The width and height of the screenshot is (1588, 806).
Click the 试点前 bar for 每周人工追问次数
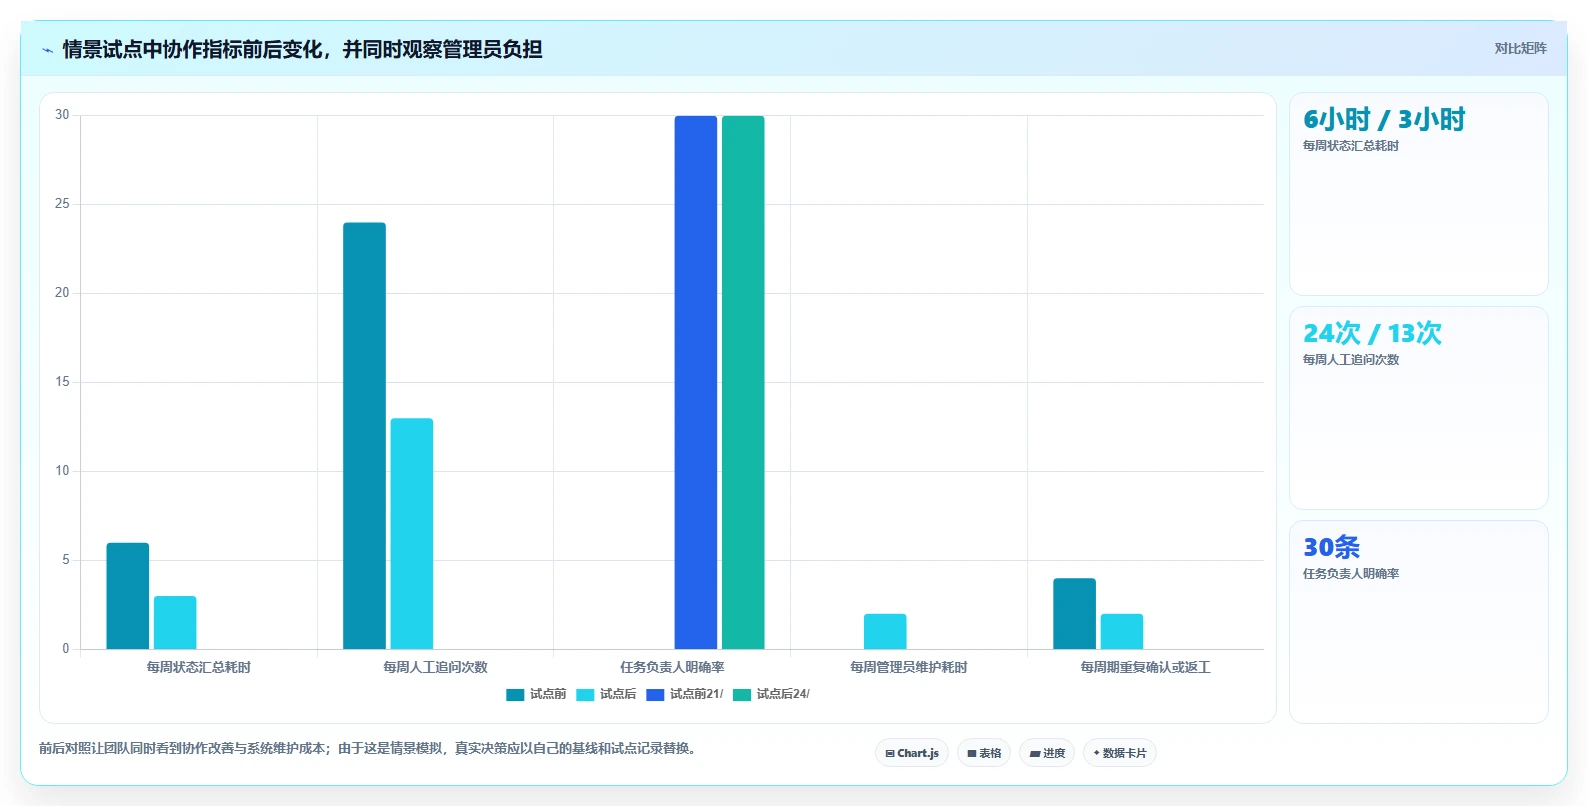click(364, 436)
